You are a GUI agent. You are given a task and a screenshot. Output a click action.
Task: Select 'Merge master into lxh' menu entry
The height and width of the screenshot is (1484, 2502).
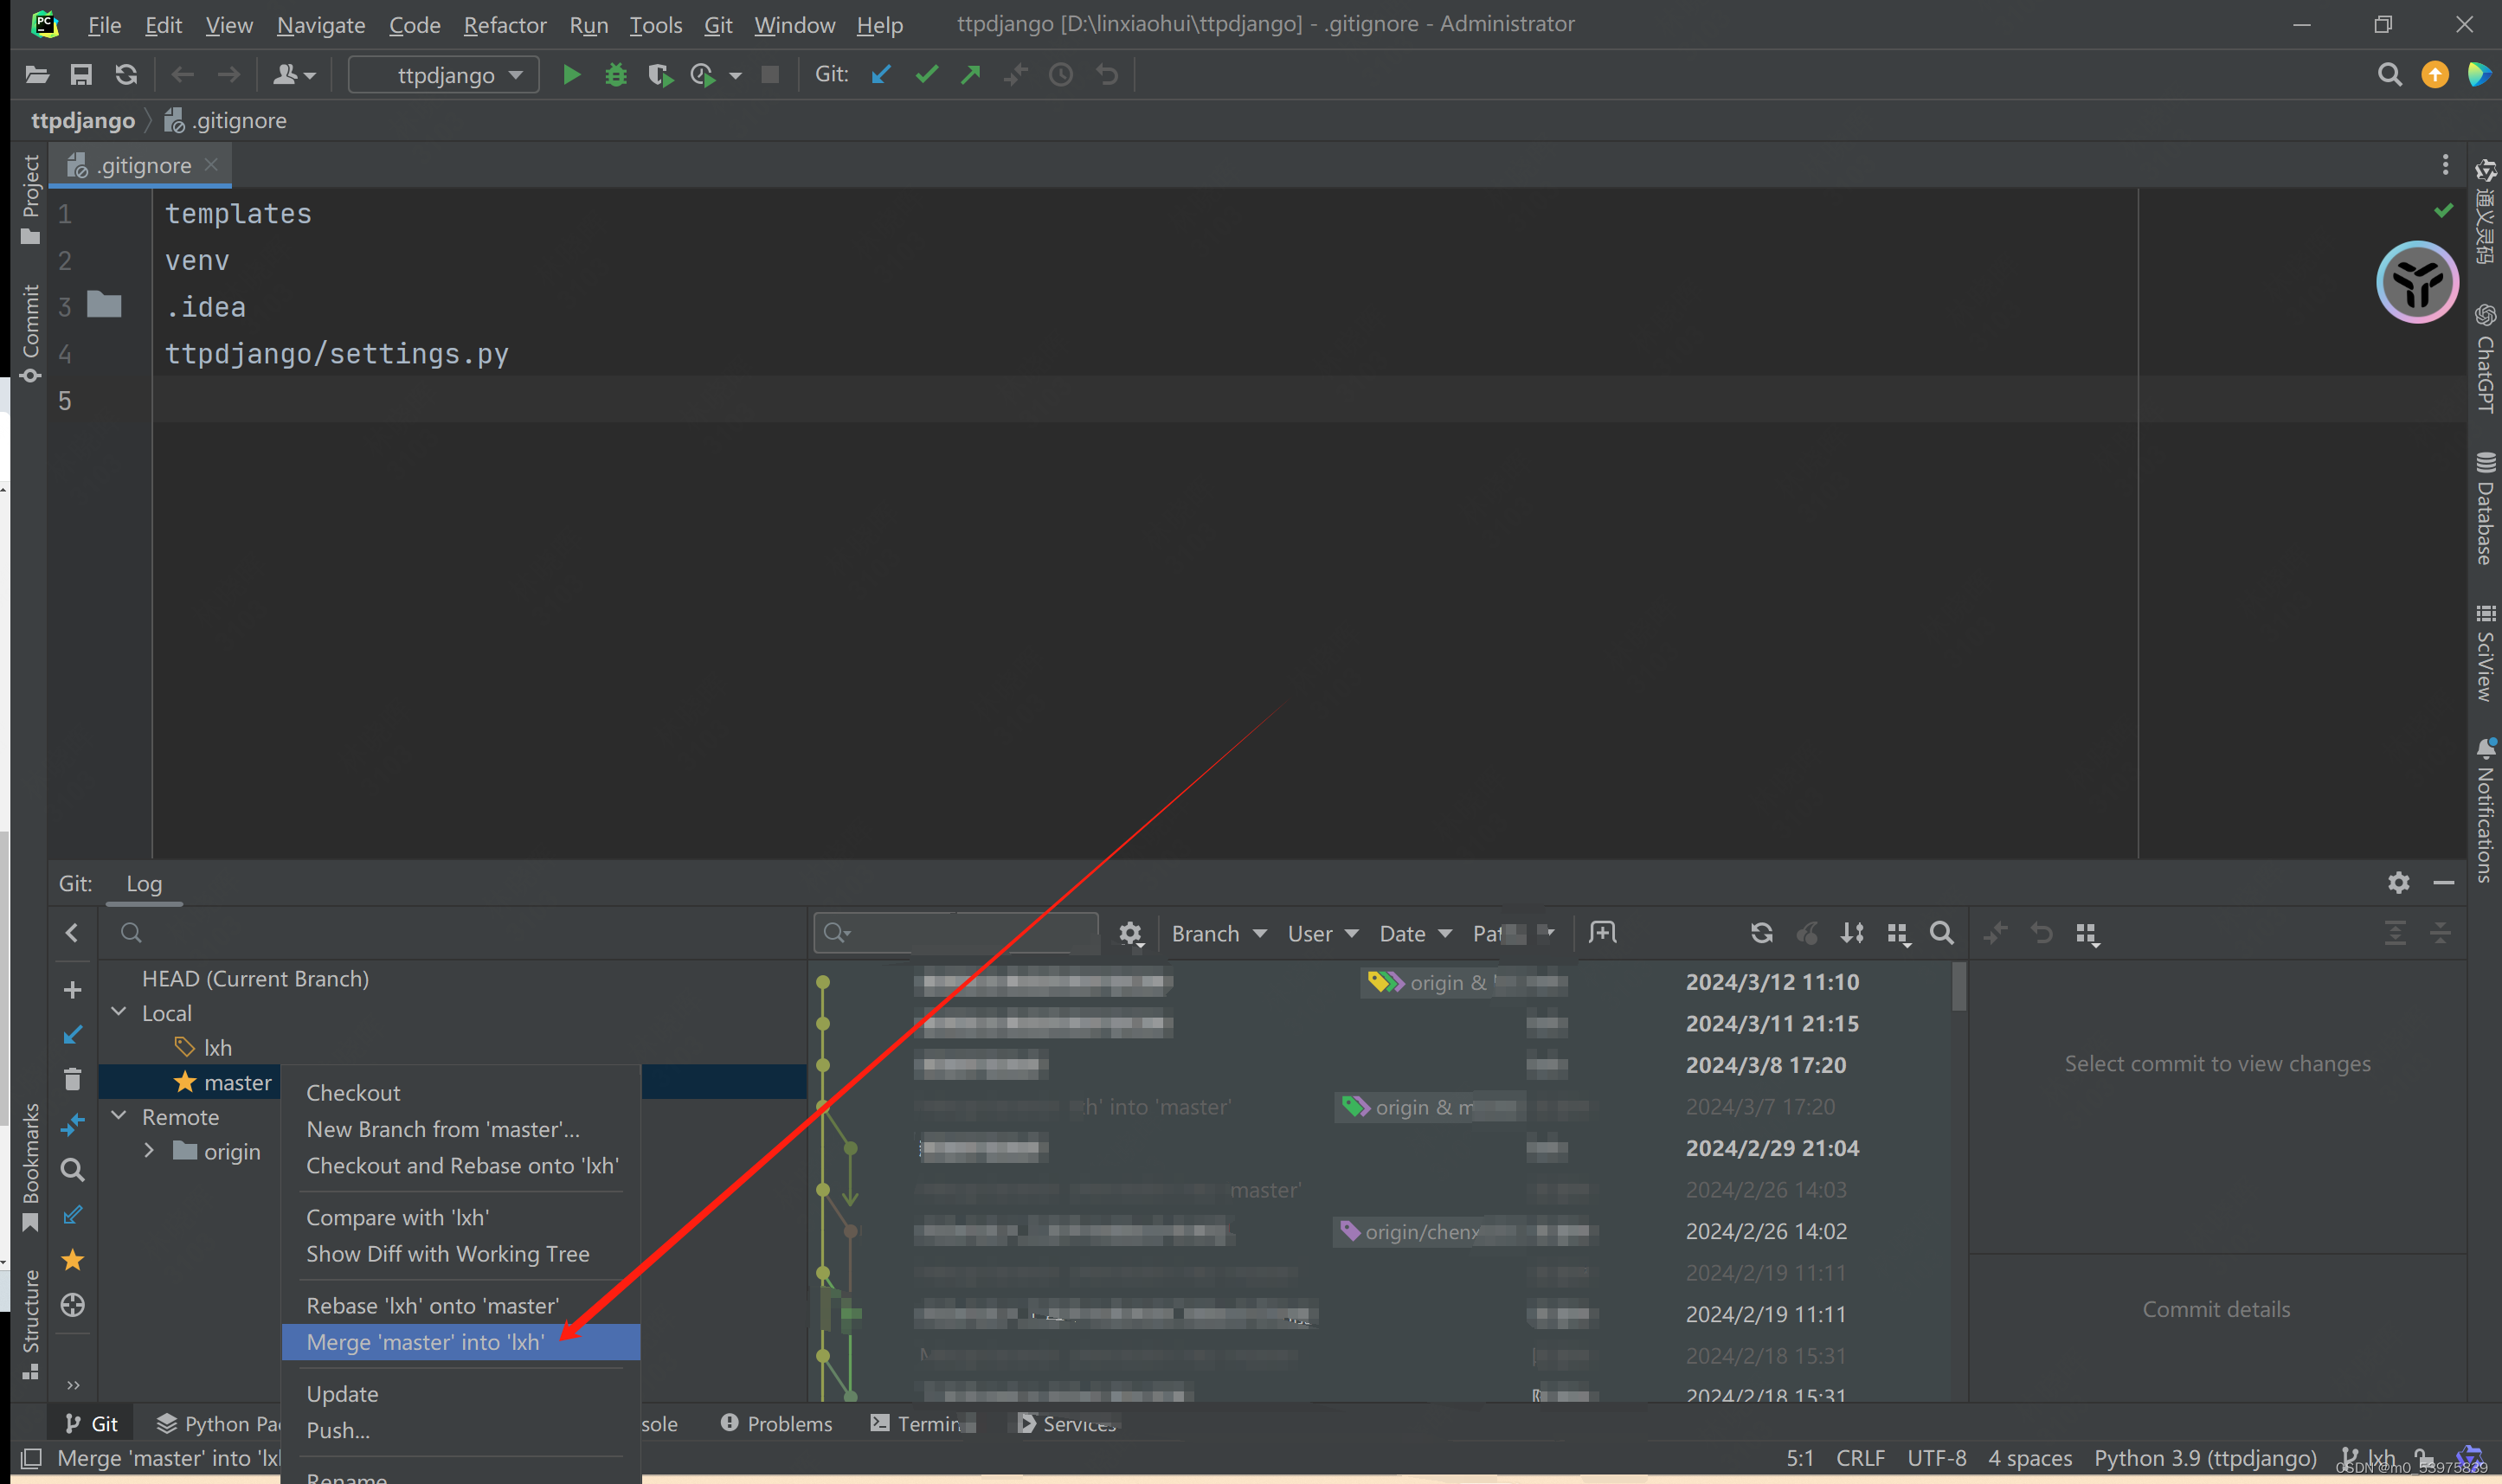[x=425, y=1342]
